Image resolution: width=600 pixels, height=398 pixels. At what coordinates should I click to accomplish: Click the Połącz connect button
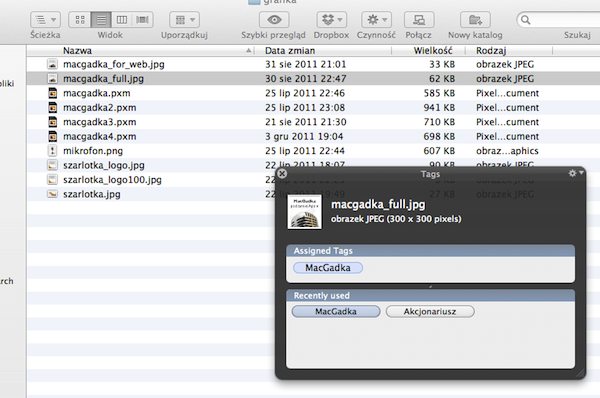pyautogui.click(x=419, y=20)
